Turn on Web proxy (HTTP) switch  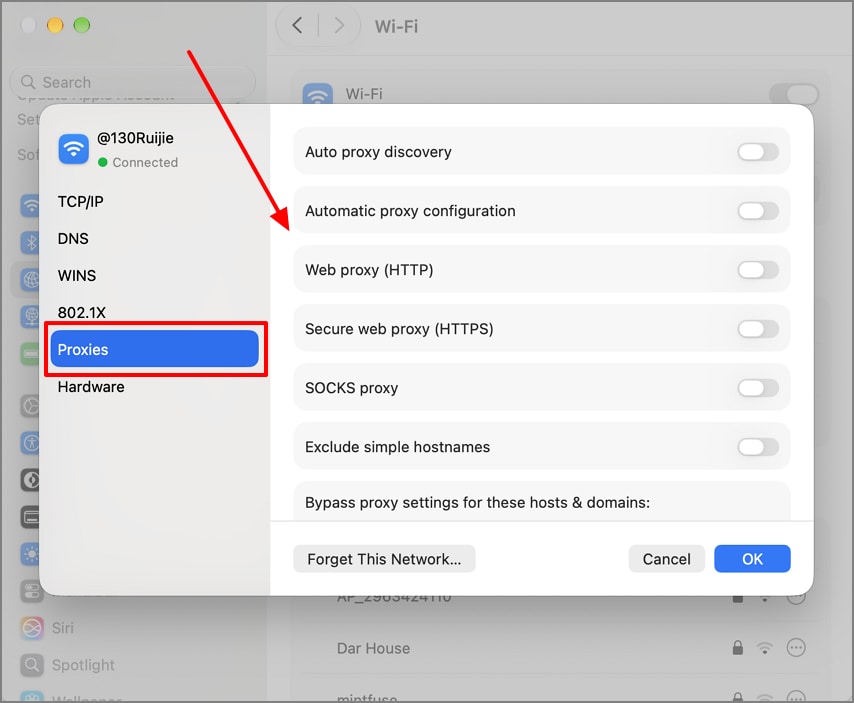coord(758,270)
